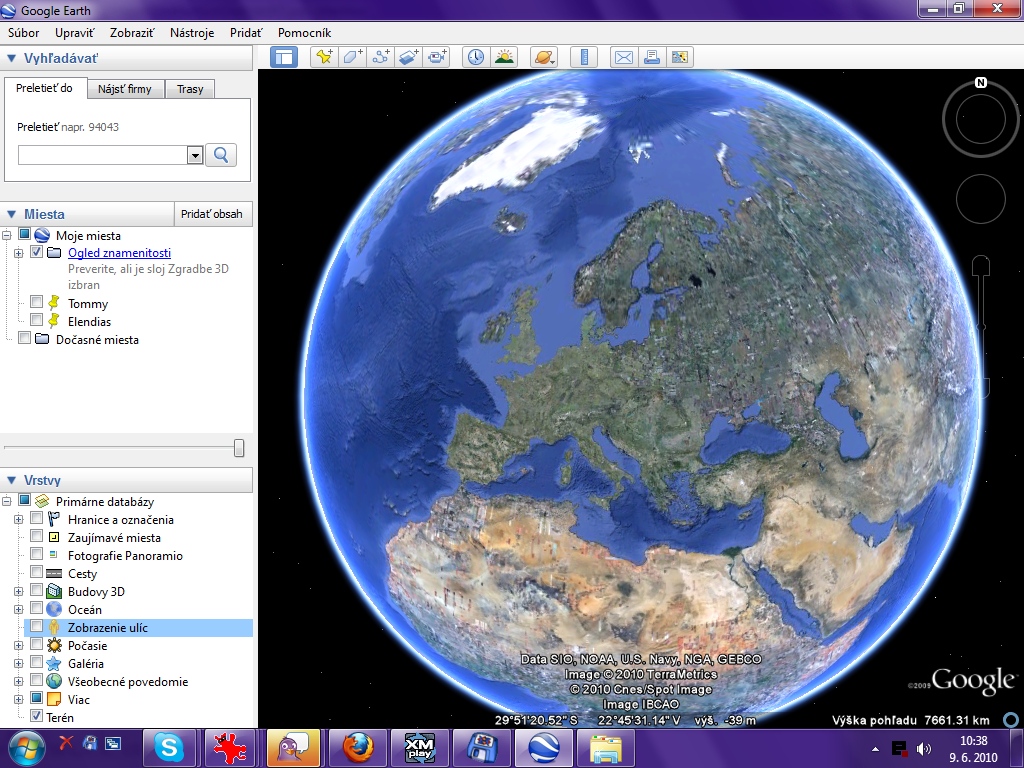
Task: Enable the Budovy 3D layer
Action: point(37,590)
